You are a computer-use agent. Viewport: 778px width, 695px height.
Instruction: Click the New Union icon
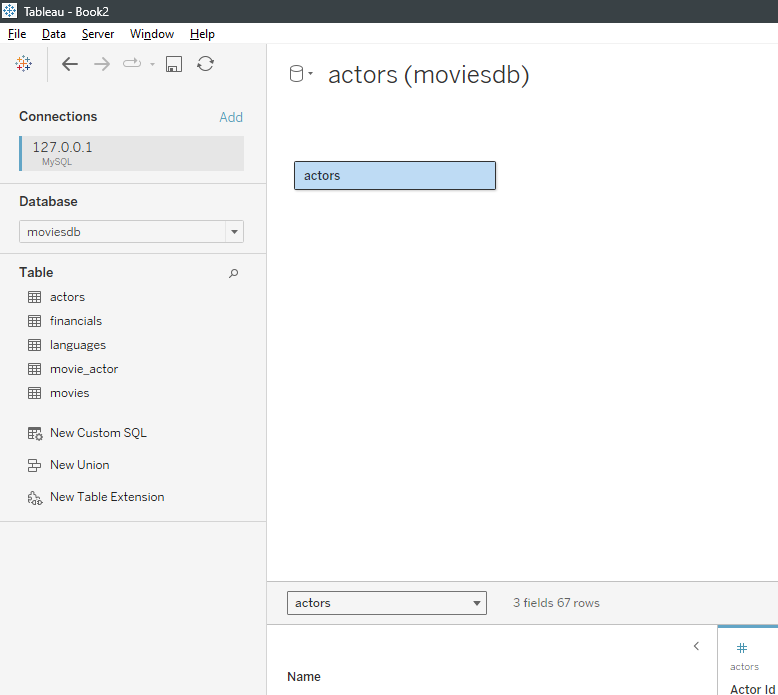click(34, 465)
